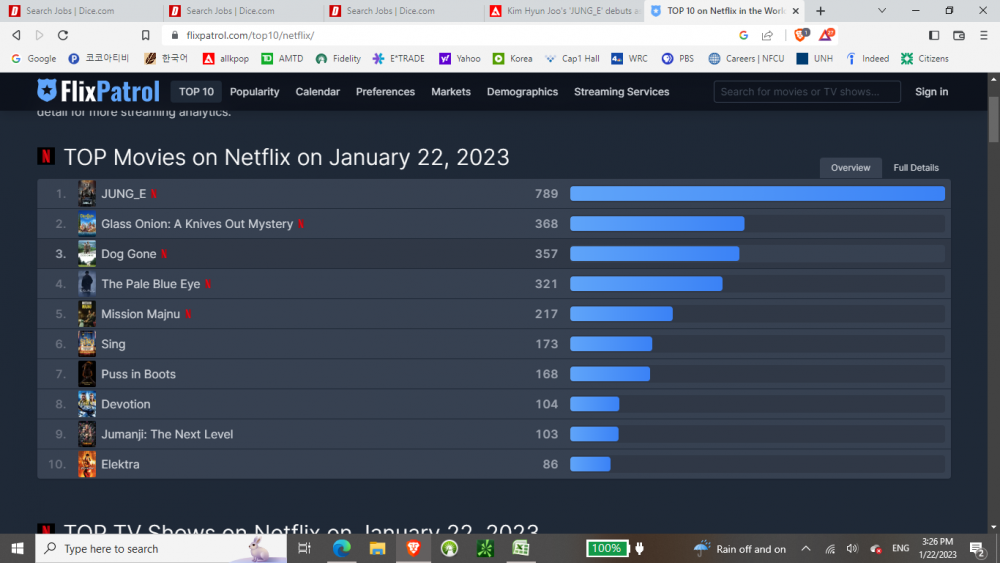Reload the page with refresh icon
Screen dimensions: 1000x563
coord(62,35)
